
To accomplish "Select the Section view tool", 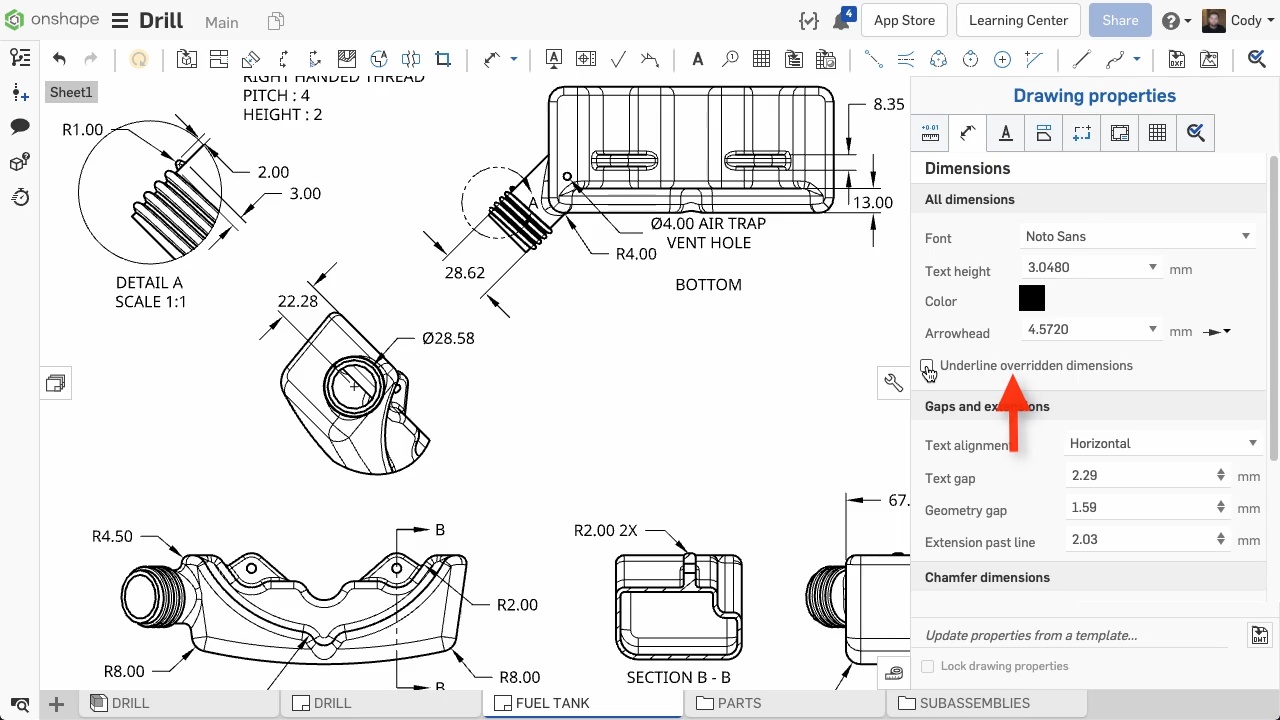I will (283, 59).
